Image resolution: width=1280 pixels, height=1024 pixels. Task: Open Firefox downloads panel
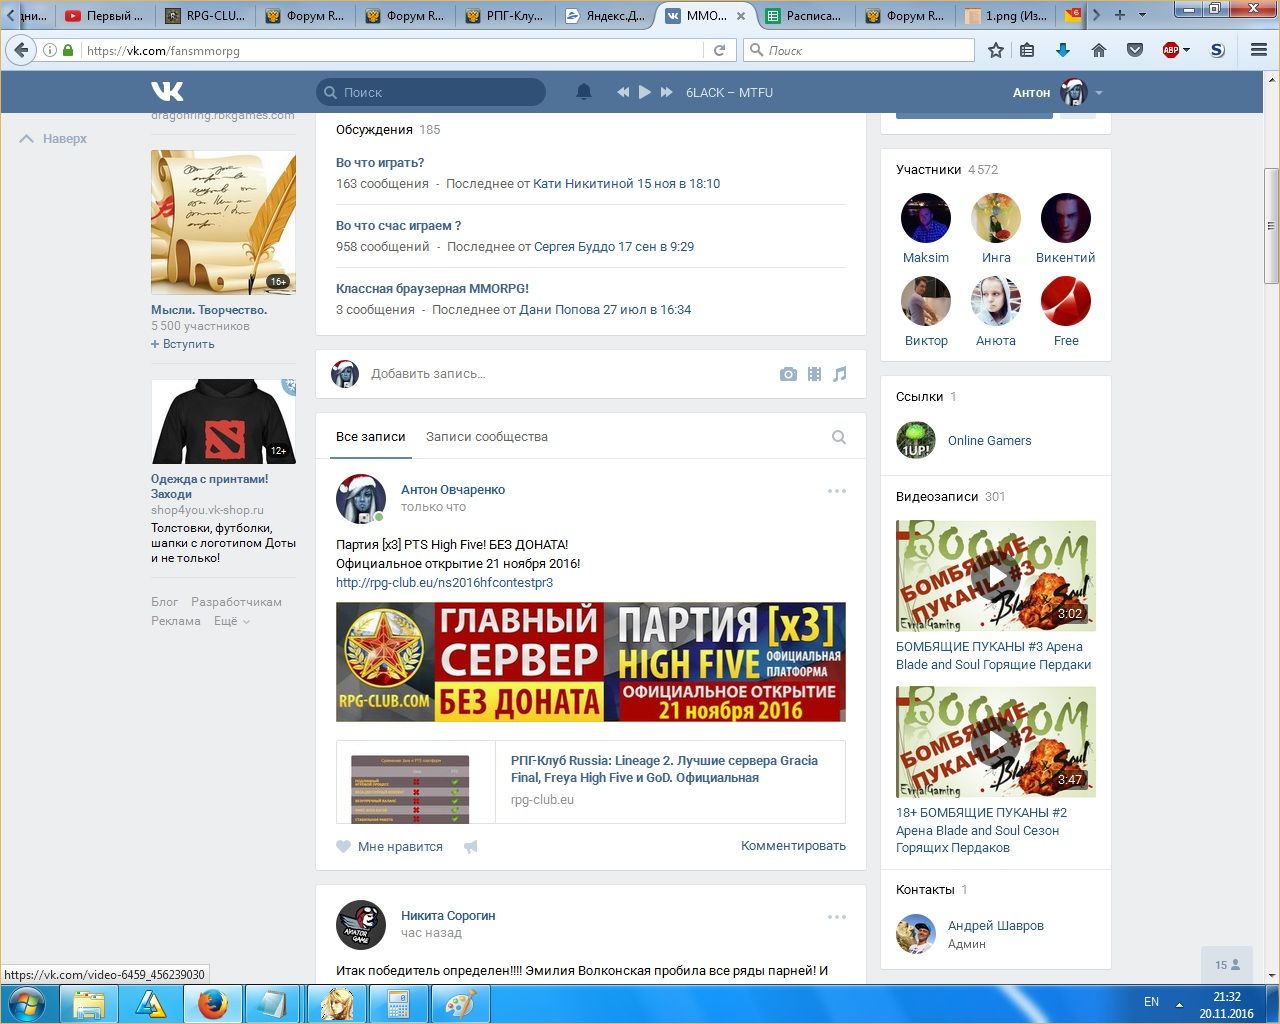click(x=1063, y=50)
